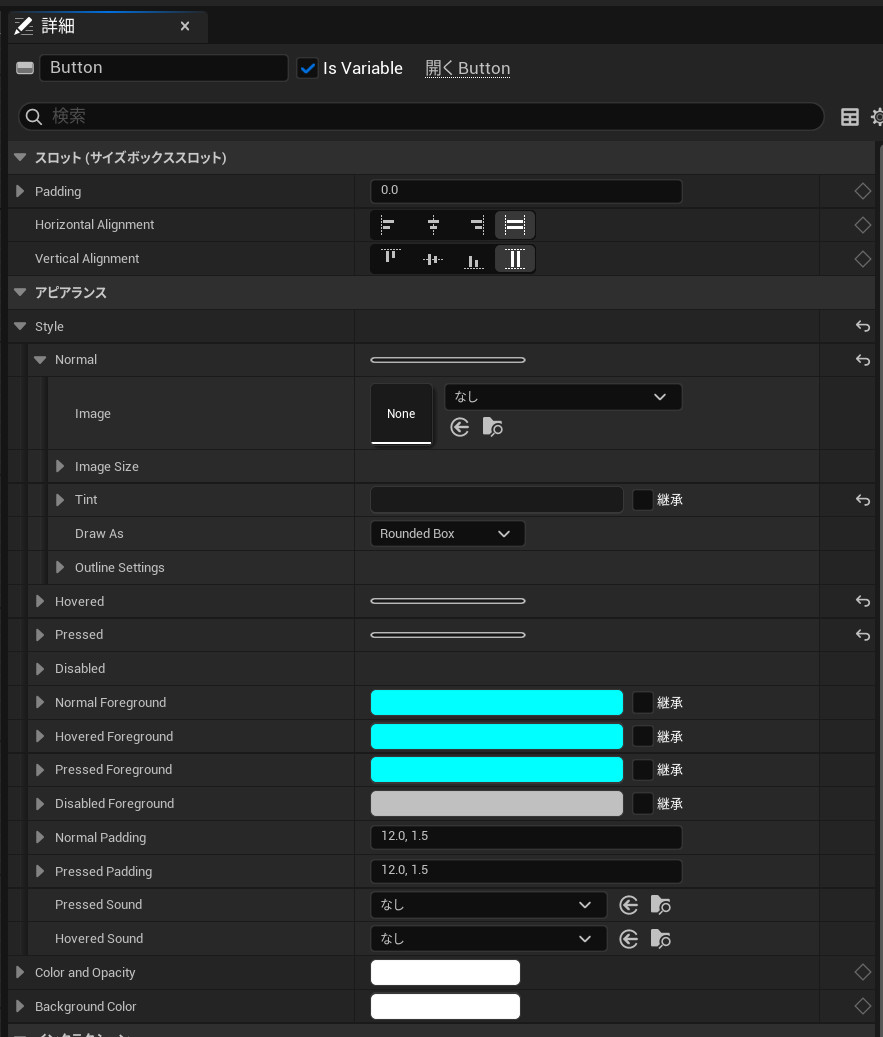Use selected asset arrow for Image
The height and width of the screenshot is (1037, 883).
[459, 427]
